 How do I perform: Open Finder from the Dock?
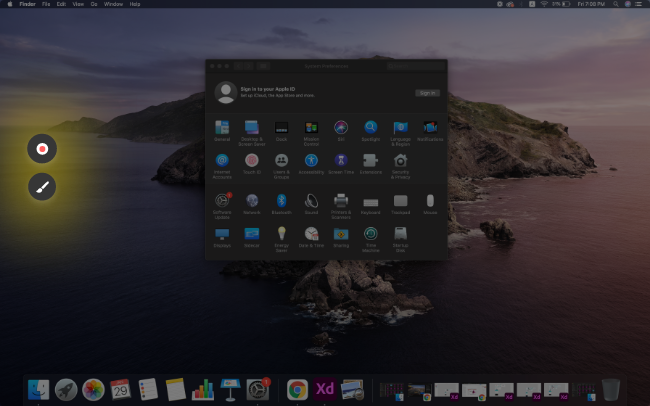38,390
